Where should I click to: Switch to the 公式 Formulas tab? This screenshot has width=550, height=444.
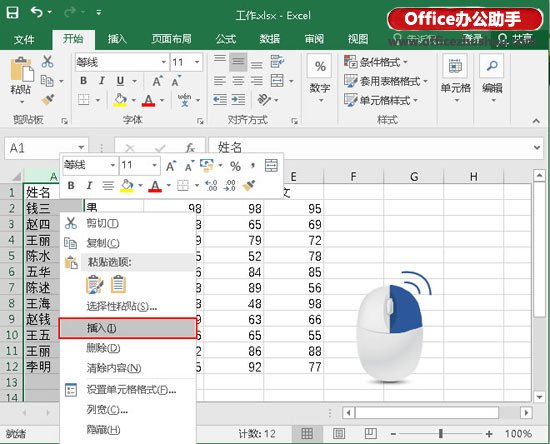[x=226, y=39]
